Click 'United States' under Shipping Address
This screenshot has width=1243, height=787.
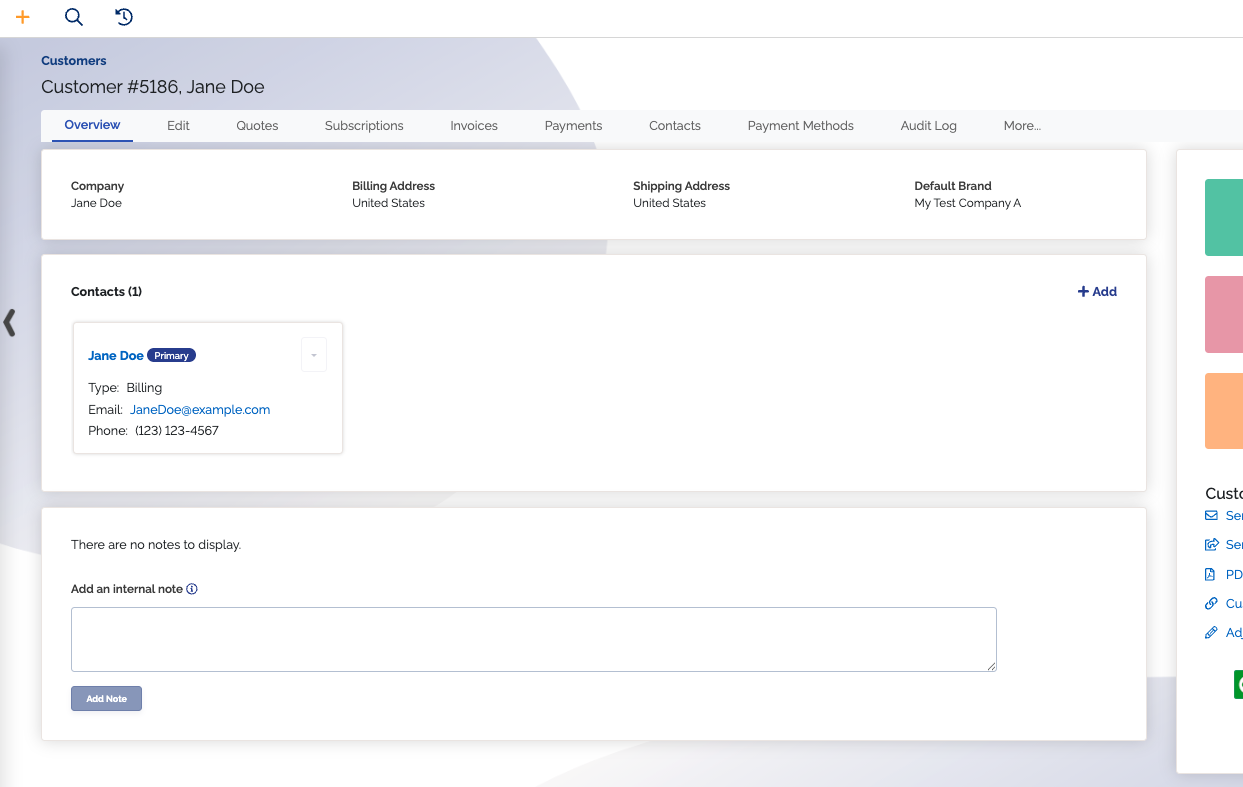(669, 203)
